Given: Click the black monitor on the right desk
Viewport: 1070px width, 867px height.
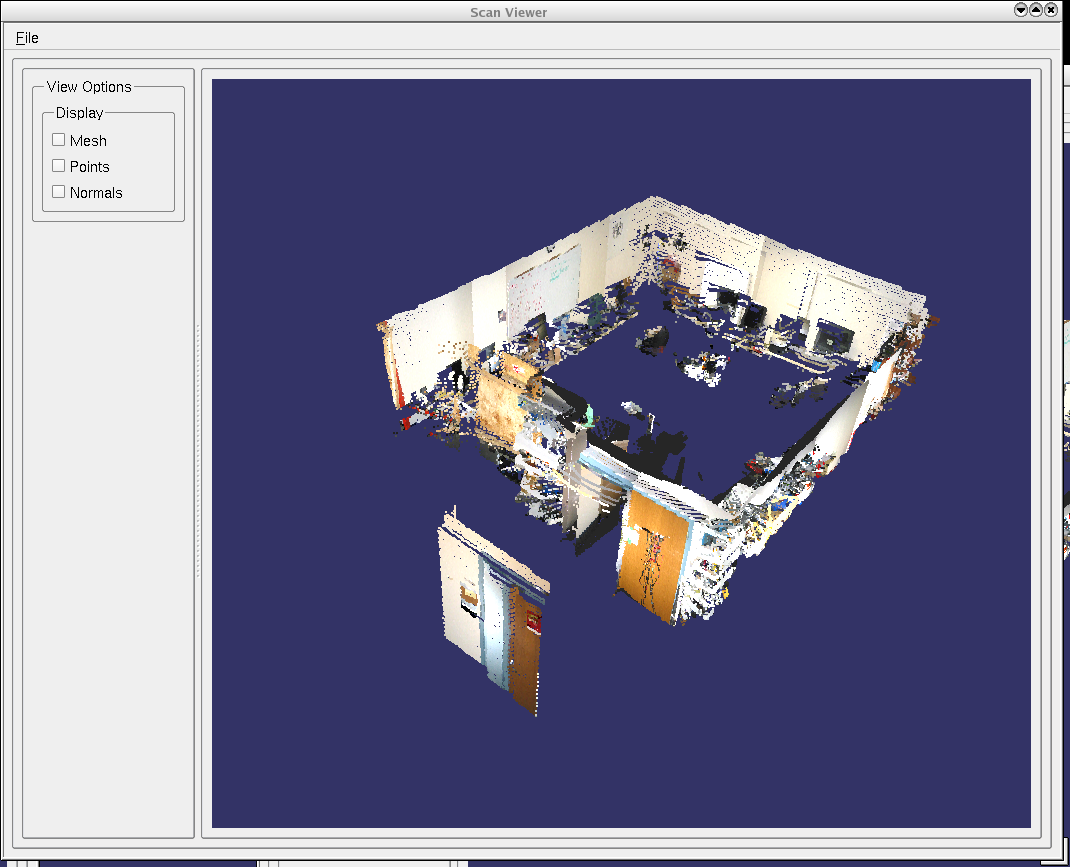Looking at the screenshot, I should (x=829, y=339).
